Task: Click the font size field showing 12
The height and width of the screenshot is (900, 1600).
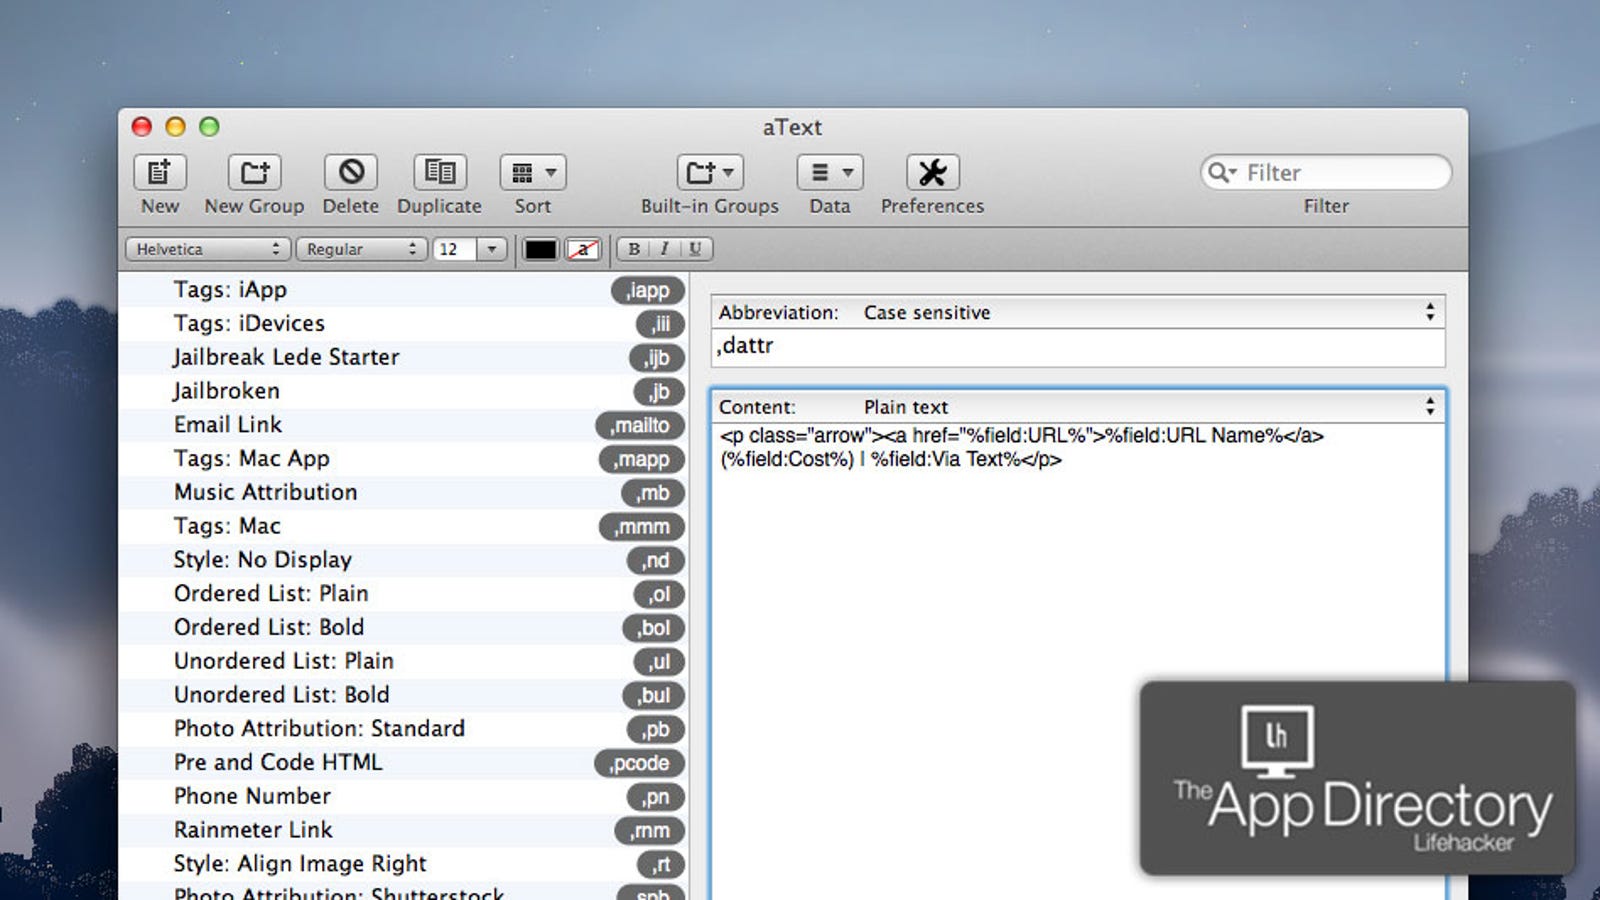Action: (x=455, y=249)
